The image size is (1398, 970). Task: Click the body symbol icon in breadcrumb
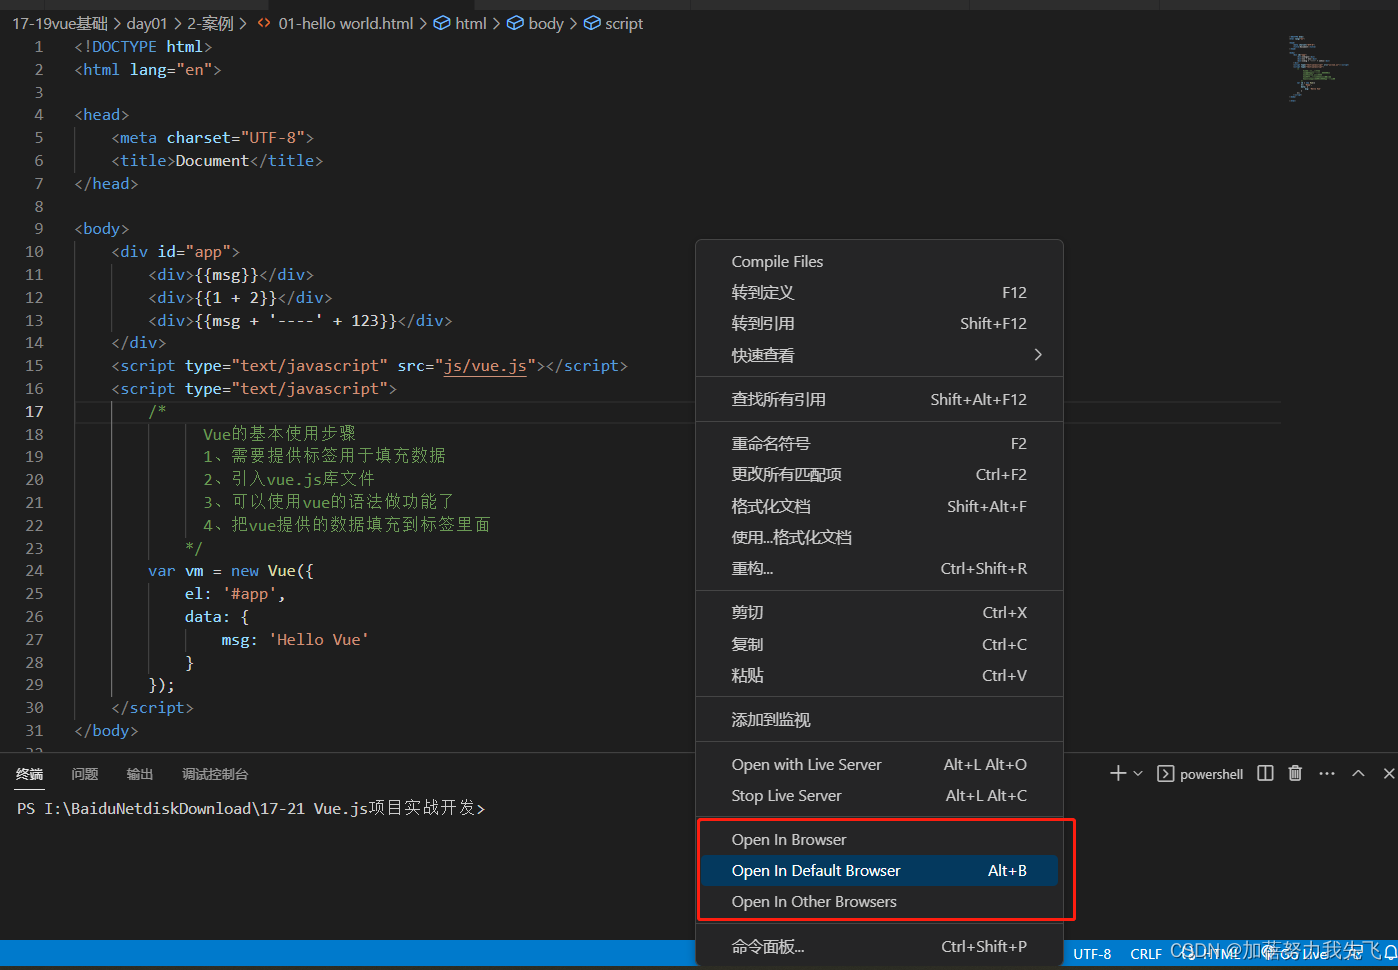point(515,23)
